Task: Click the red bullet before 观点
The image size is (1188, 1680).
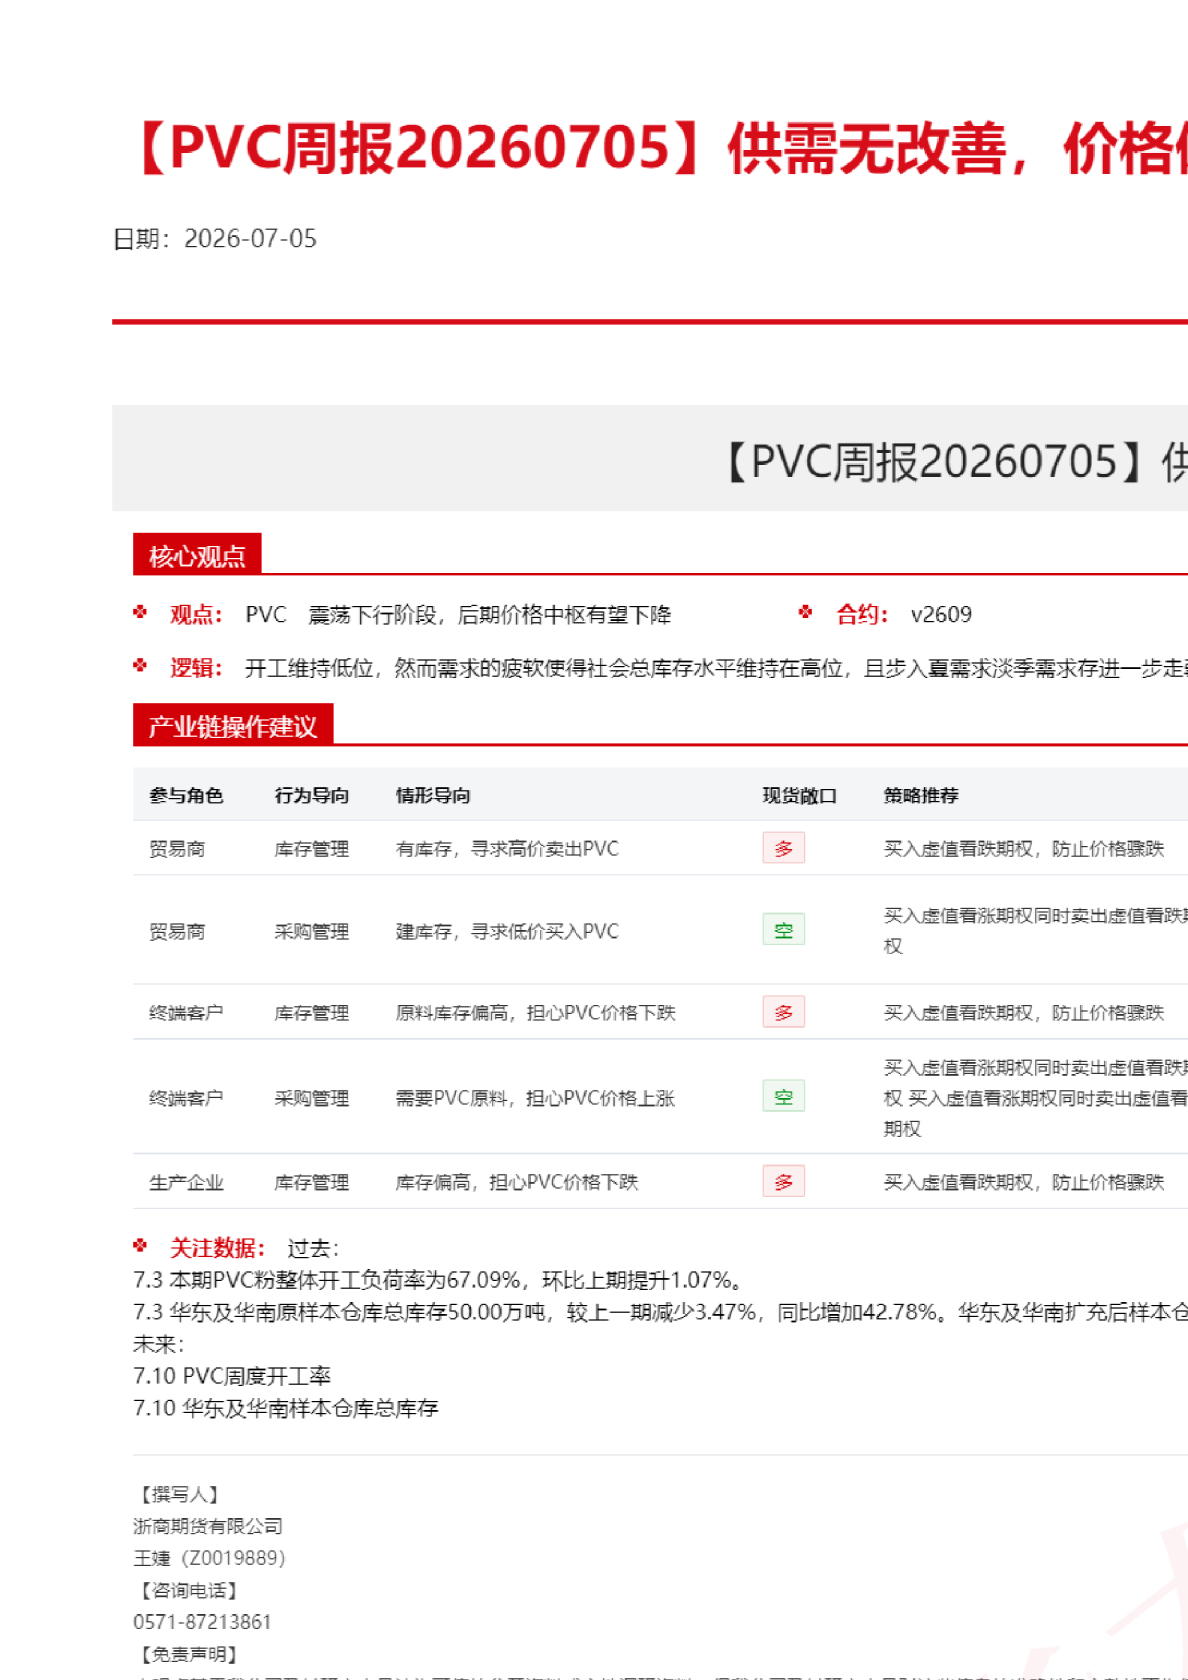Action: (x=140, y=612)
